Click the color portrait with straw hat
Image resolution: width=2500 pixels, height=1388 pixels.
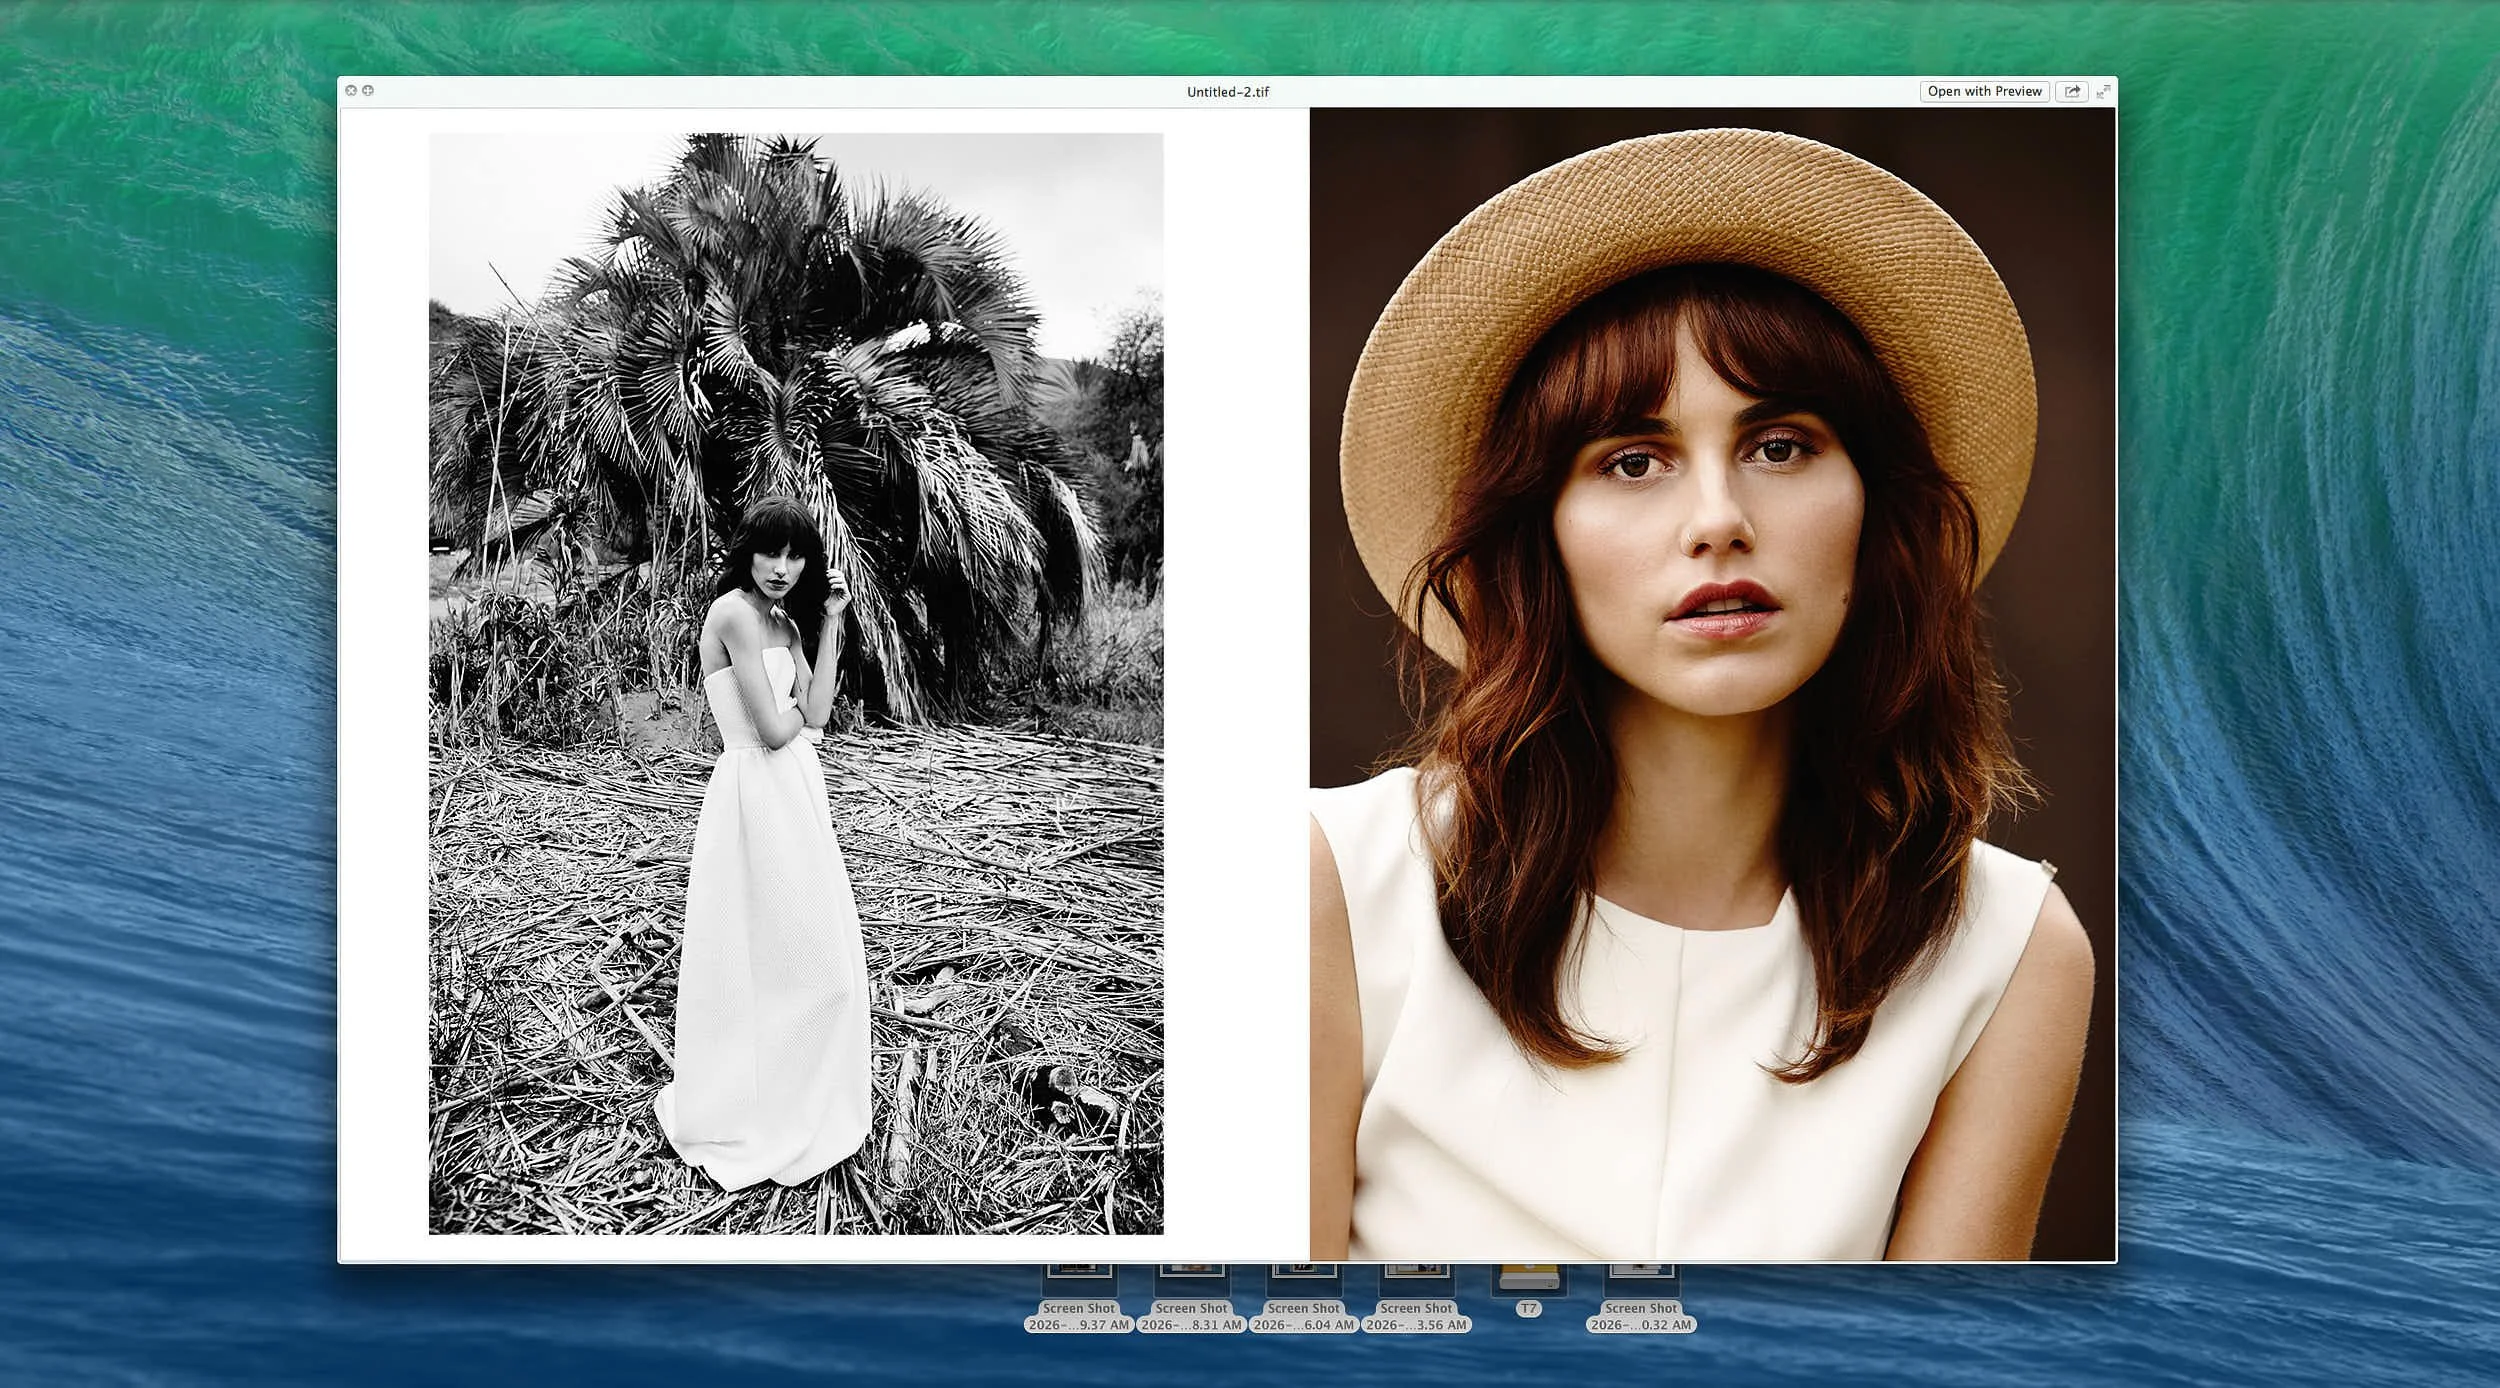click(x=1713, y=684)
